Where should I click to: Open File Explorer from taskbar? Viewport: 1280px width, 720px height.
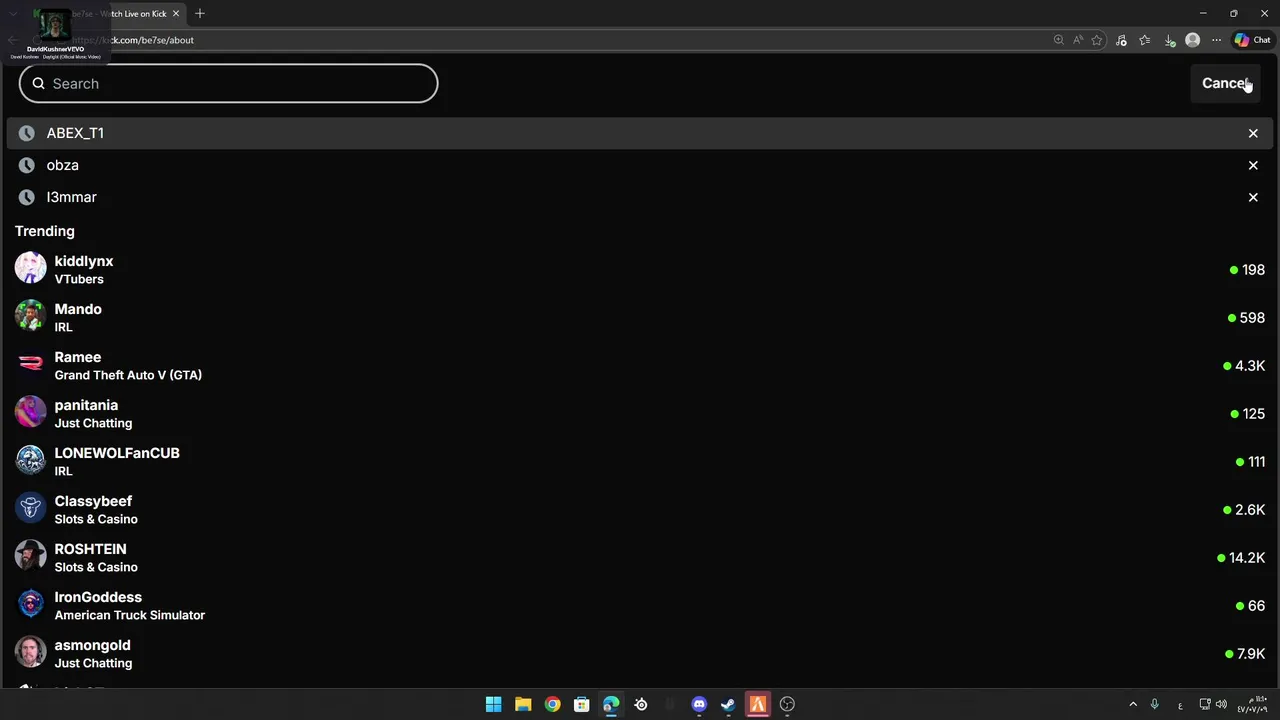point(523,704)
